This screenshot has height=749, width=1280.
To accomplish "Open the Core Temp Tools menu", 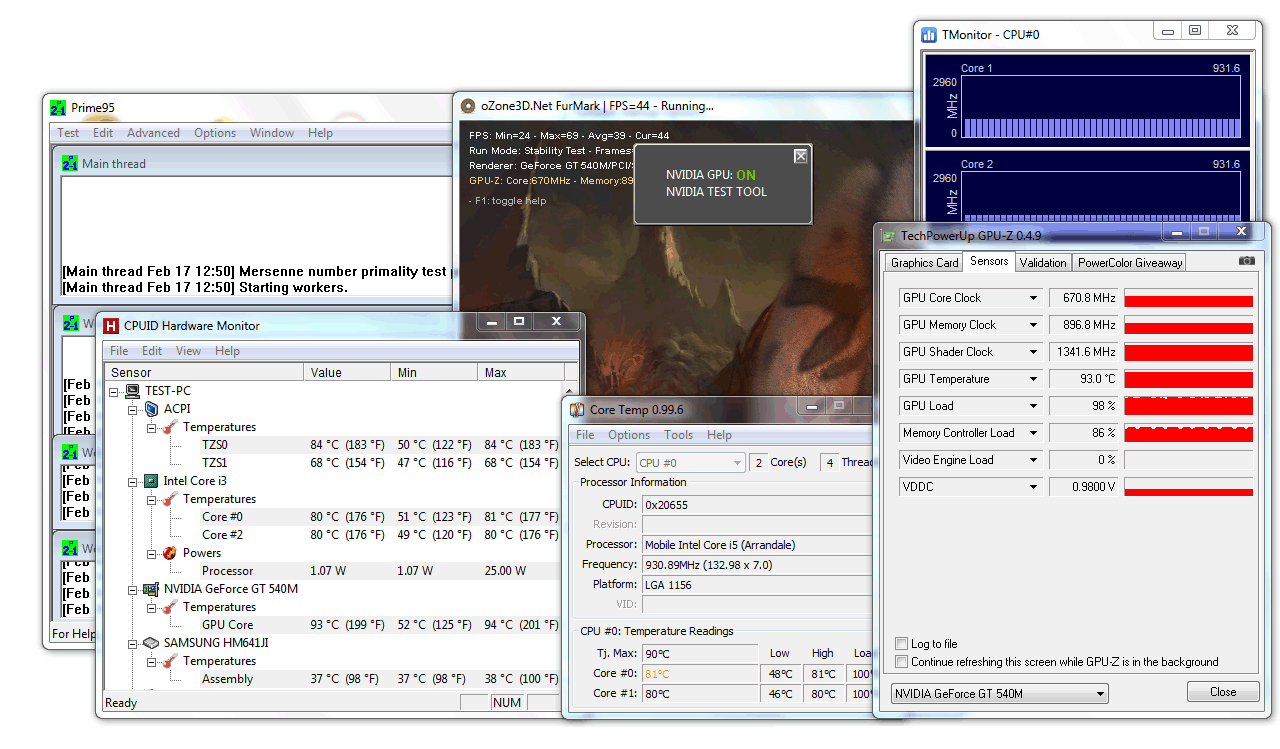I will [678, 435].
